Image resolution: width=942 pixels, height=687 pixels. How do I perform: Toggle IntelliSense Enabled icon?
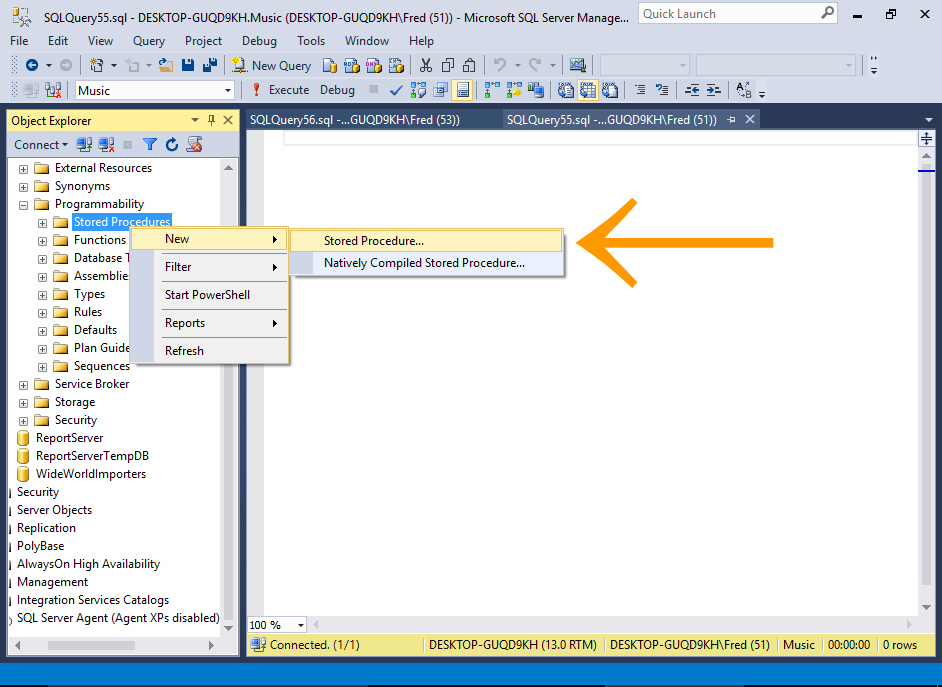463,91
